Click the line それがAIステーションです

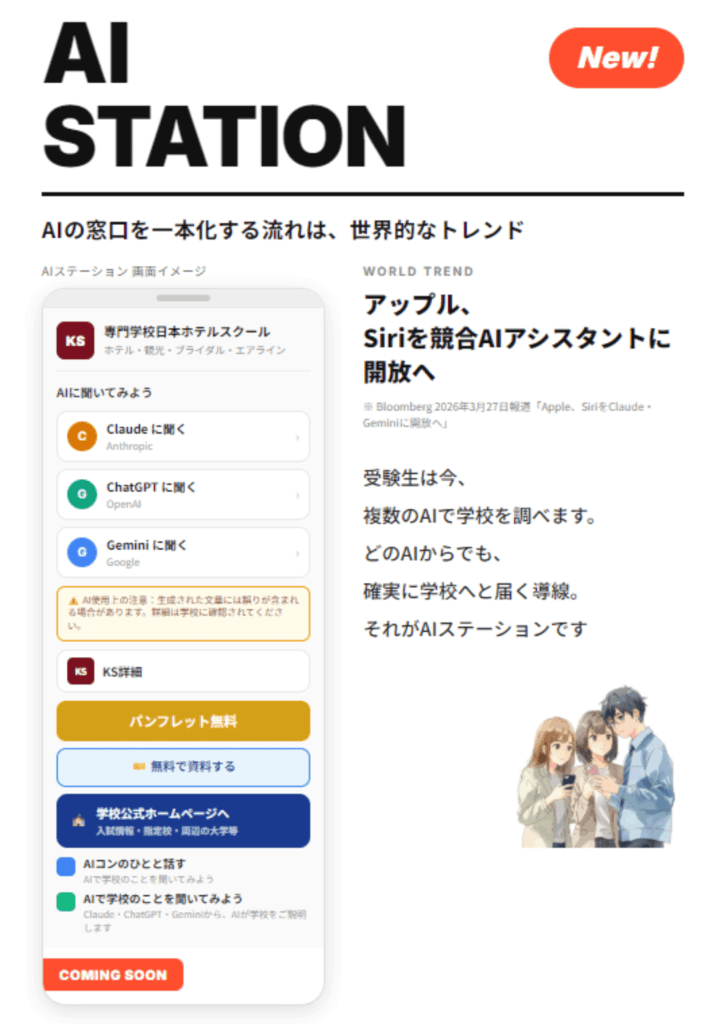tap(475, 629)
